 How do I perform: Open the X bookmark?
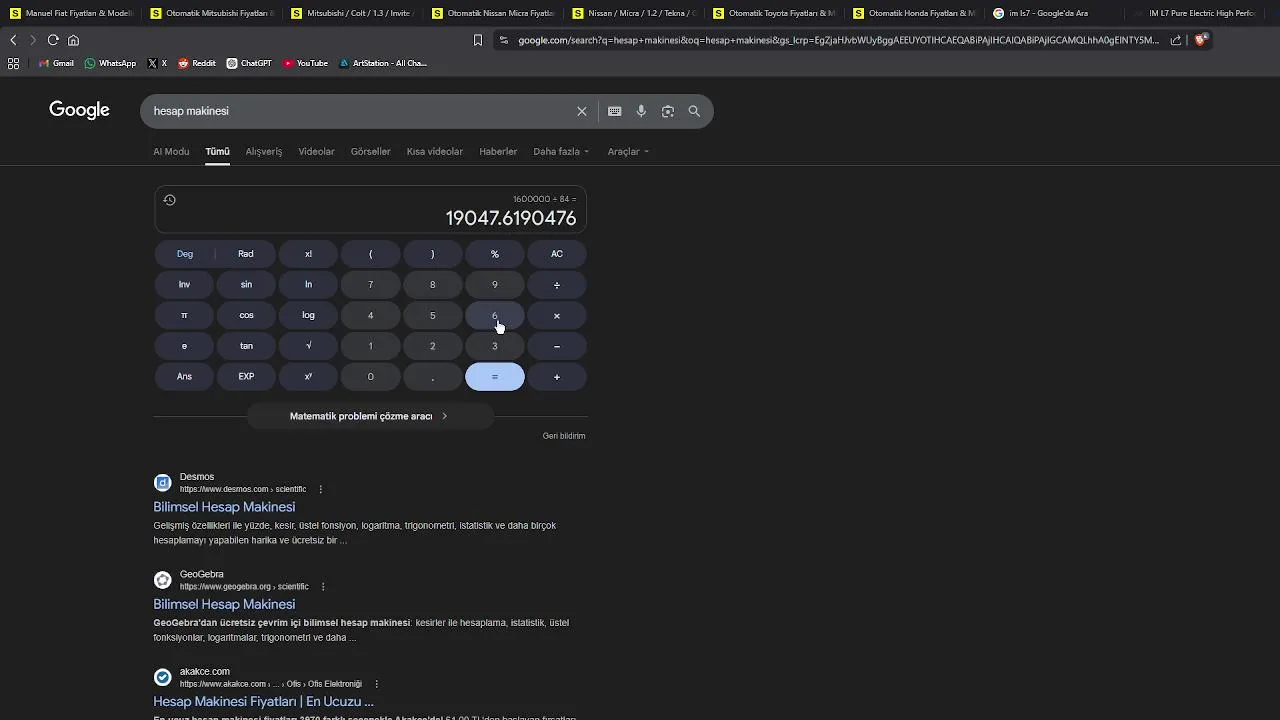coord(157,63)
